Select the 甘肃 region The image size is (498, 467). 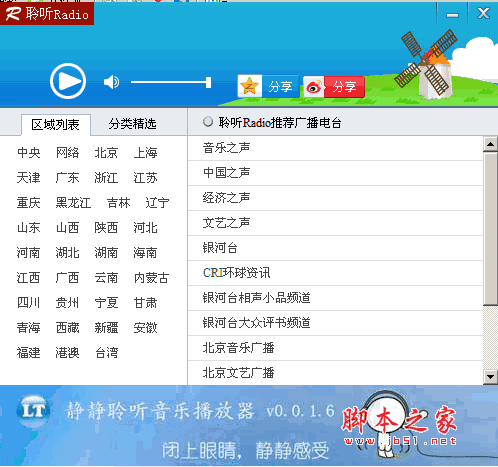coord(145,303)
